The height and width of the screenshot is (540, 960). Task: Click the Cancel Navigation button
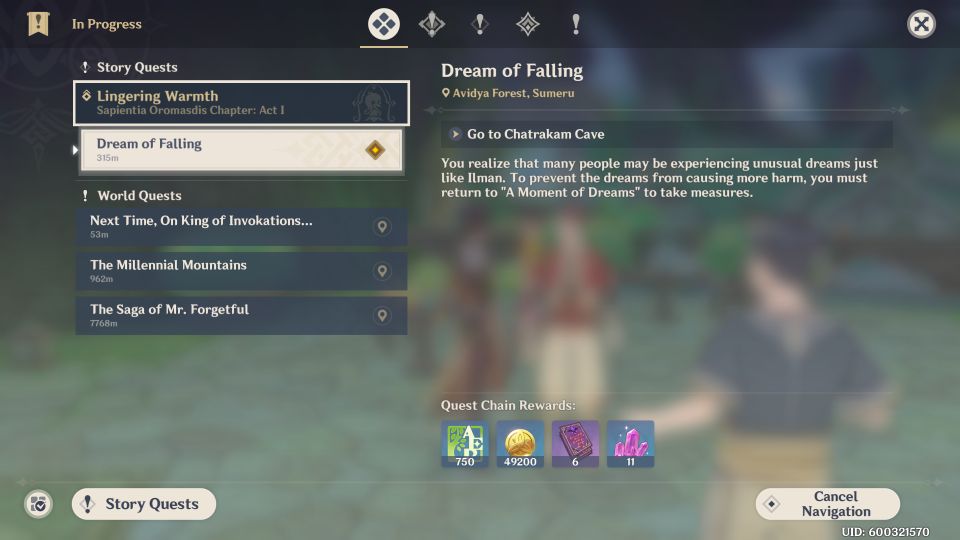click(828, 504)
